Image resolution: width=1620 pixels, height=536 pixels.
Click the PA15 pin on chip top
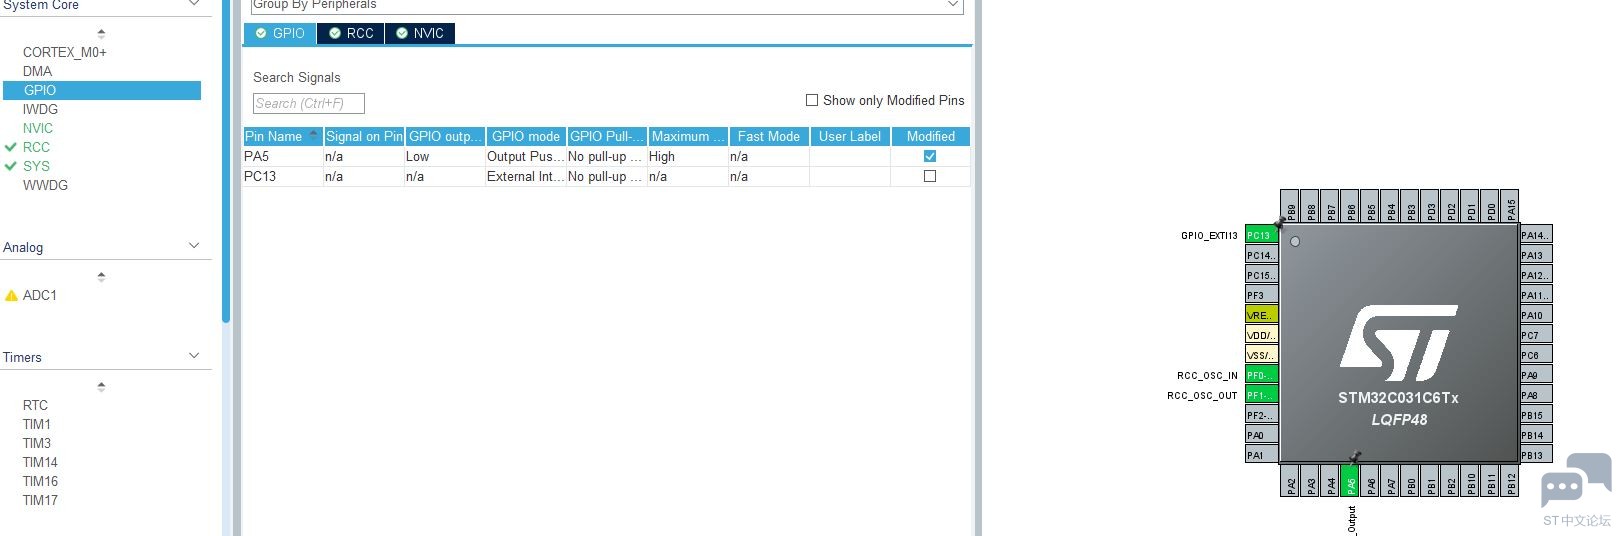(x=1510, y=207)
